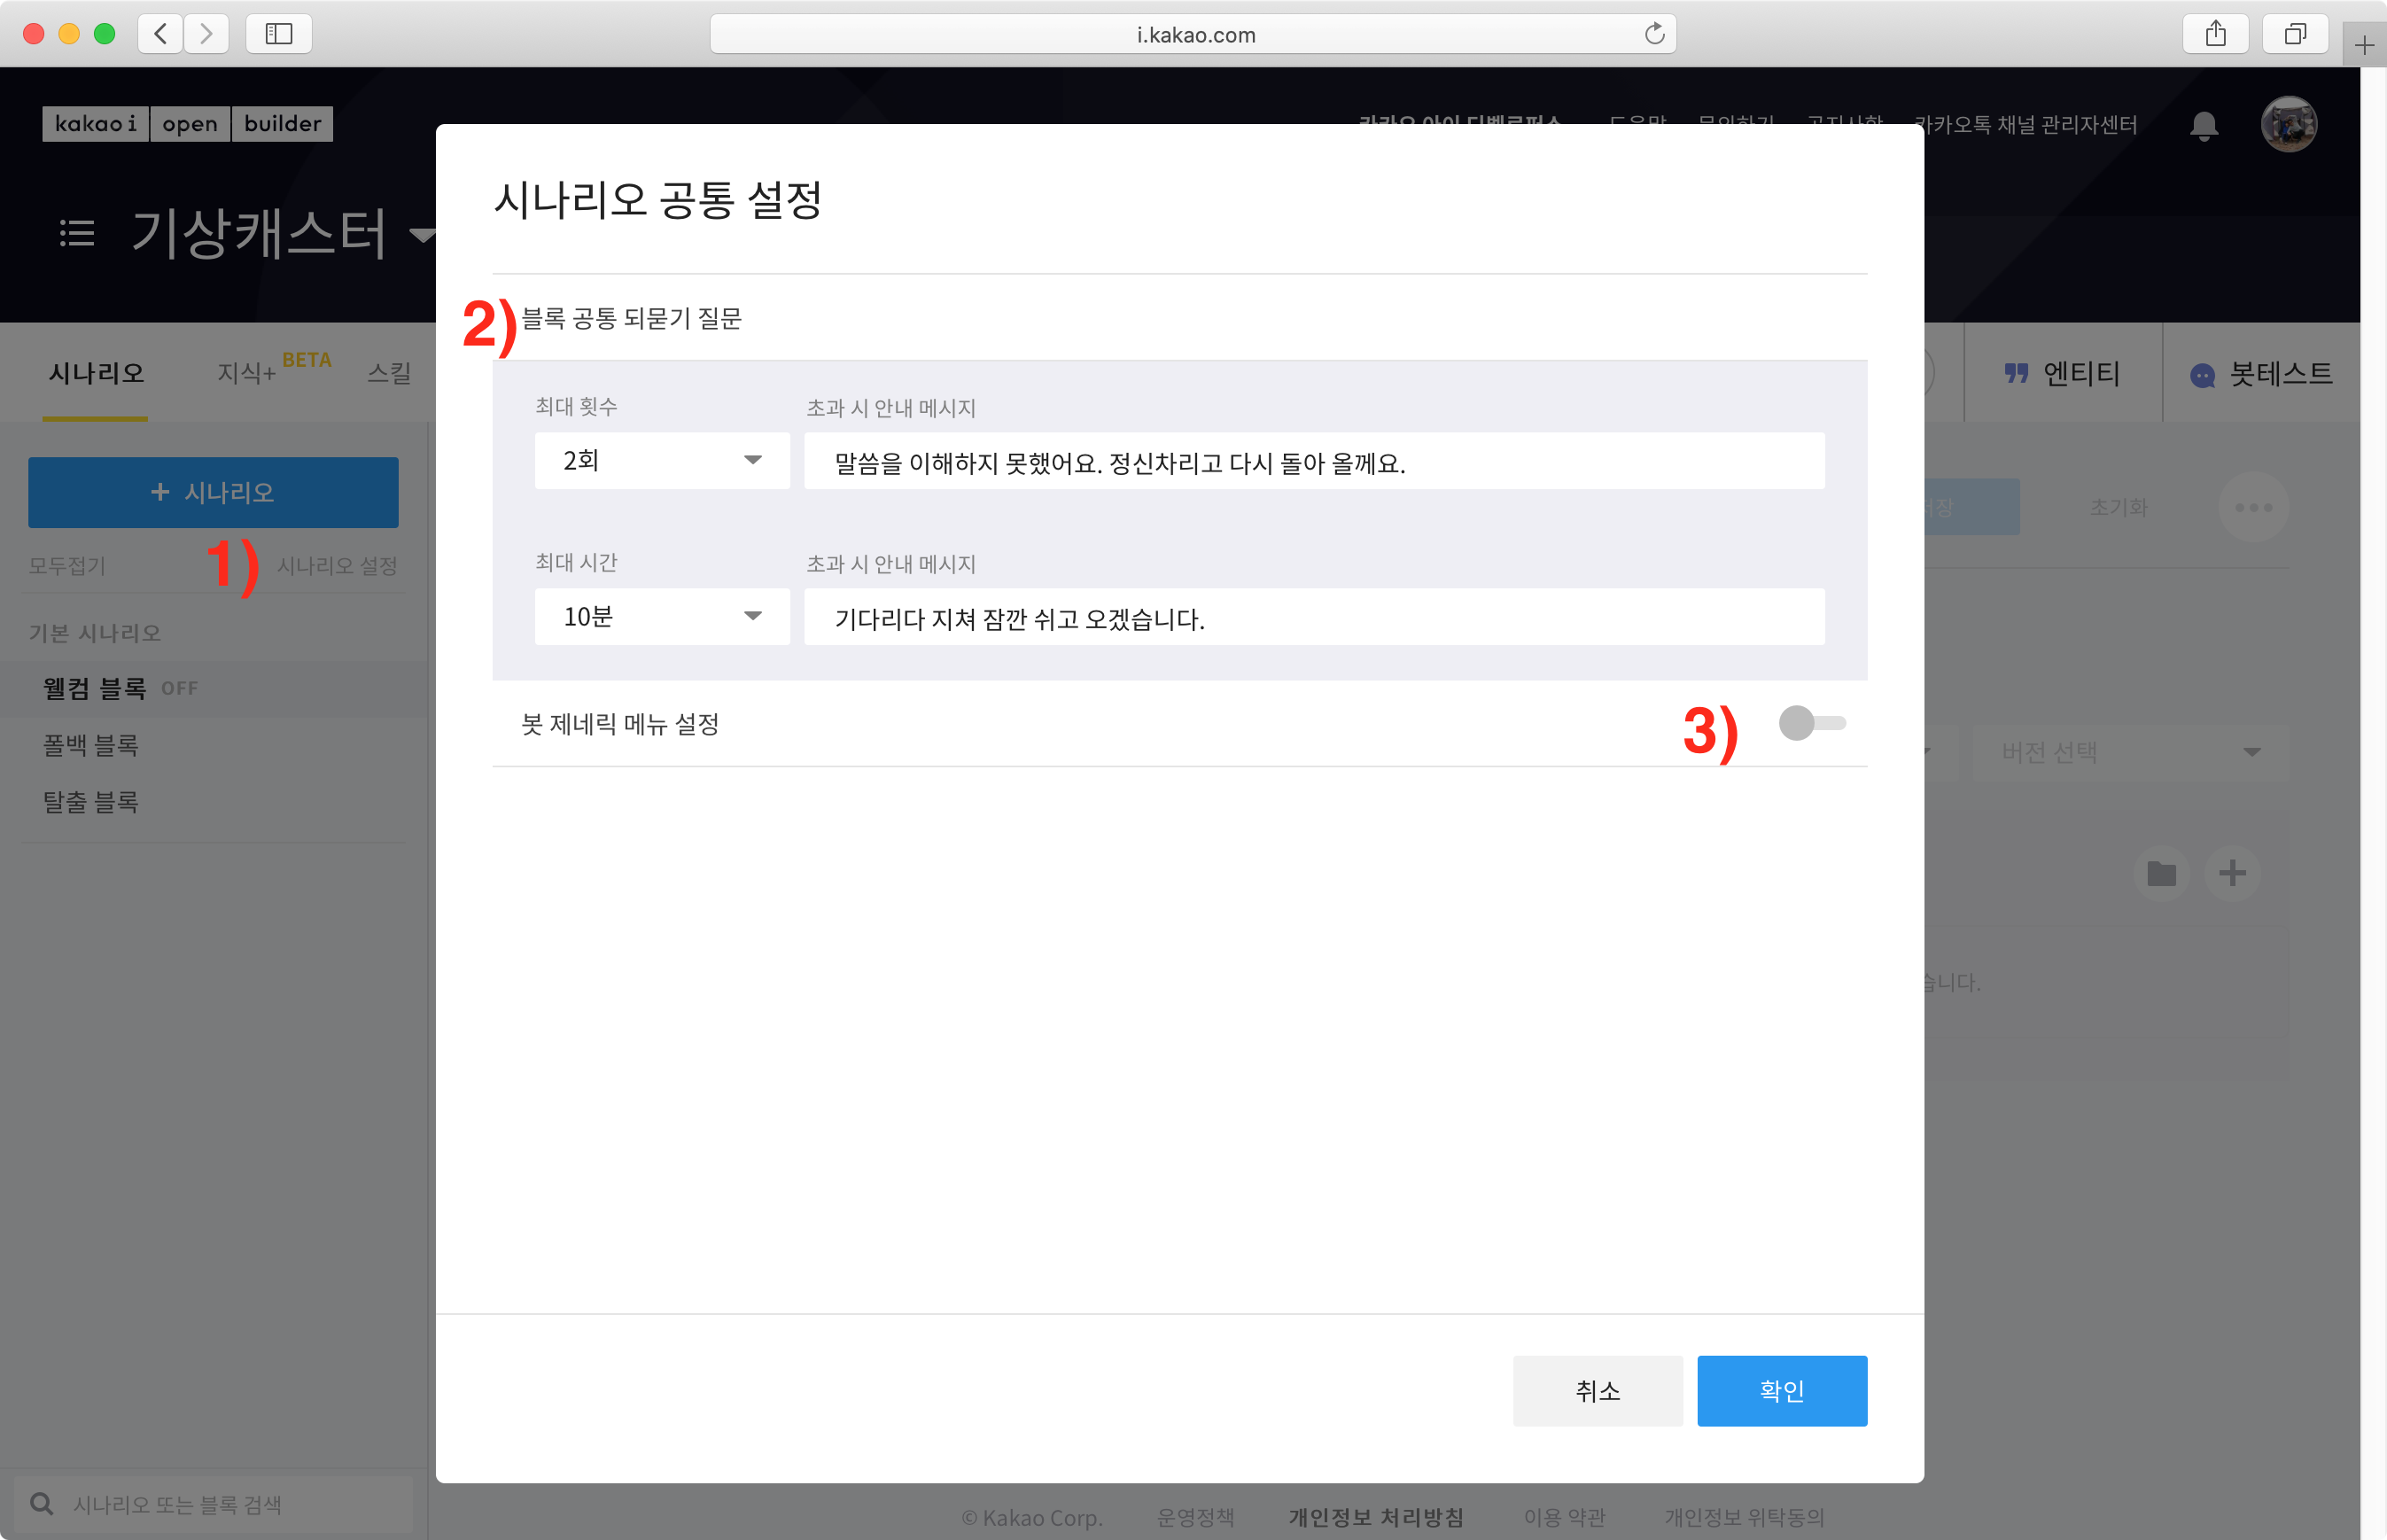Image resolution: width=2387 pixels, height=1540 pixels.
Task: Click the 기다리다 지쳐 message field
Action: 1313,618
